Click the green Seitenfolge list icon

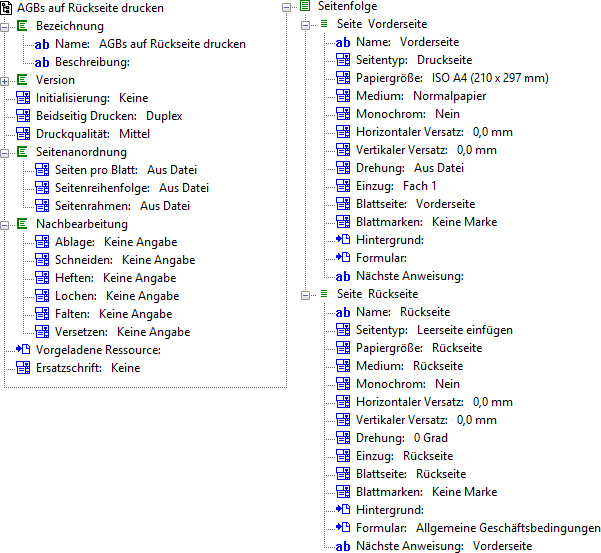(304, 6)
